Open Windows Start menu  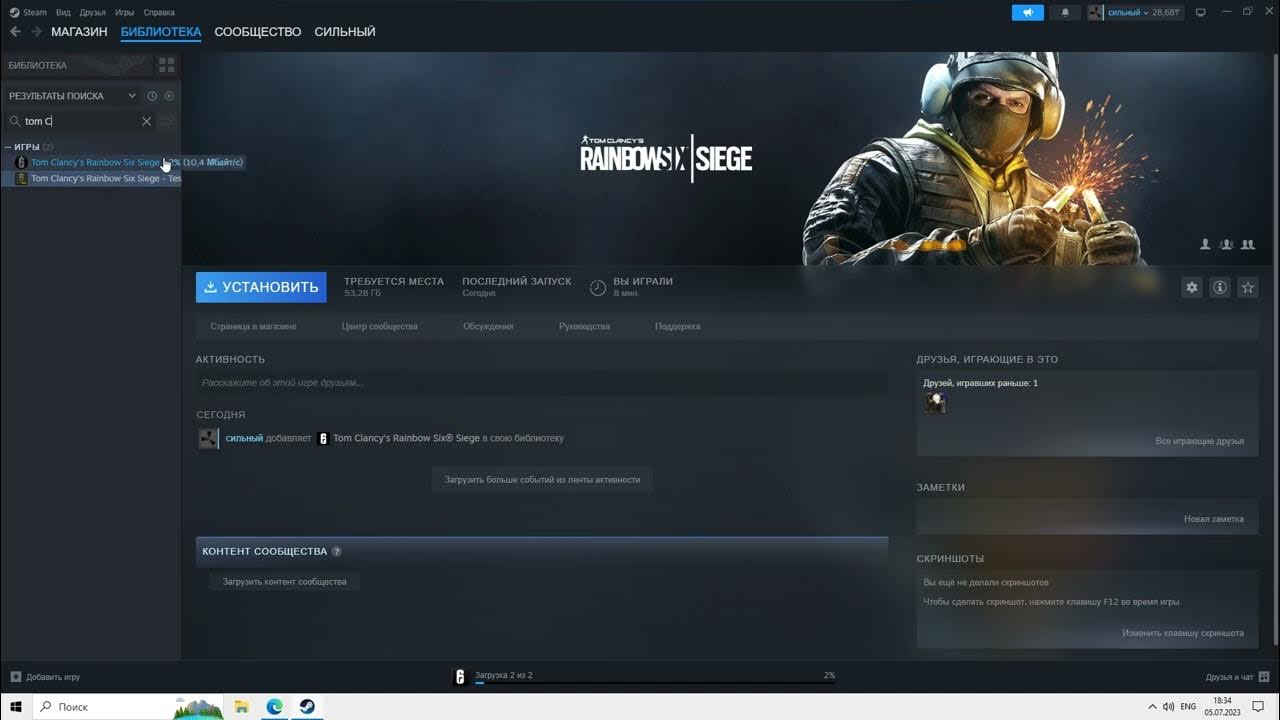pos(16,707)
